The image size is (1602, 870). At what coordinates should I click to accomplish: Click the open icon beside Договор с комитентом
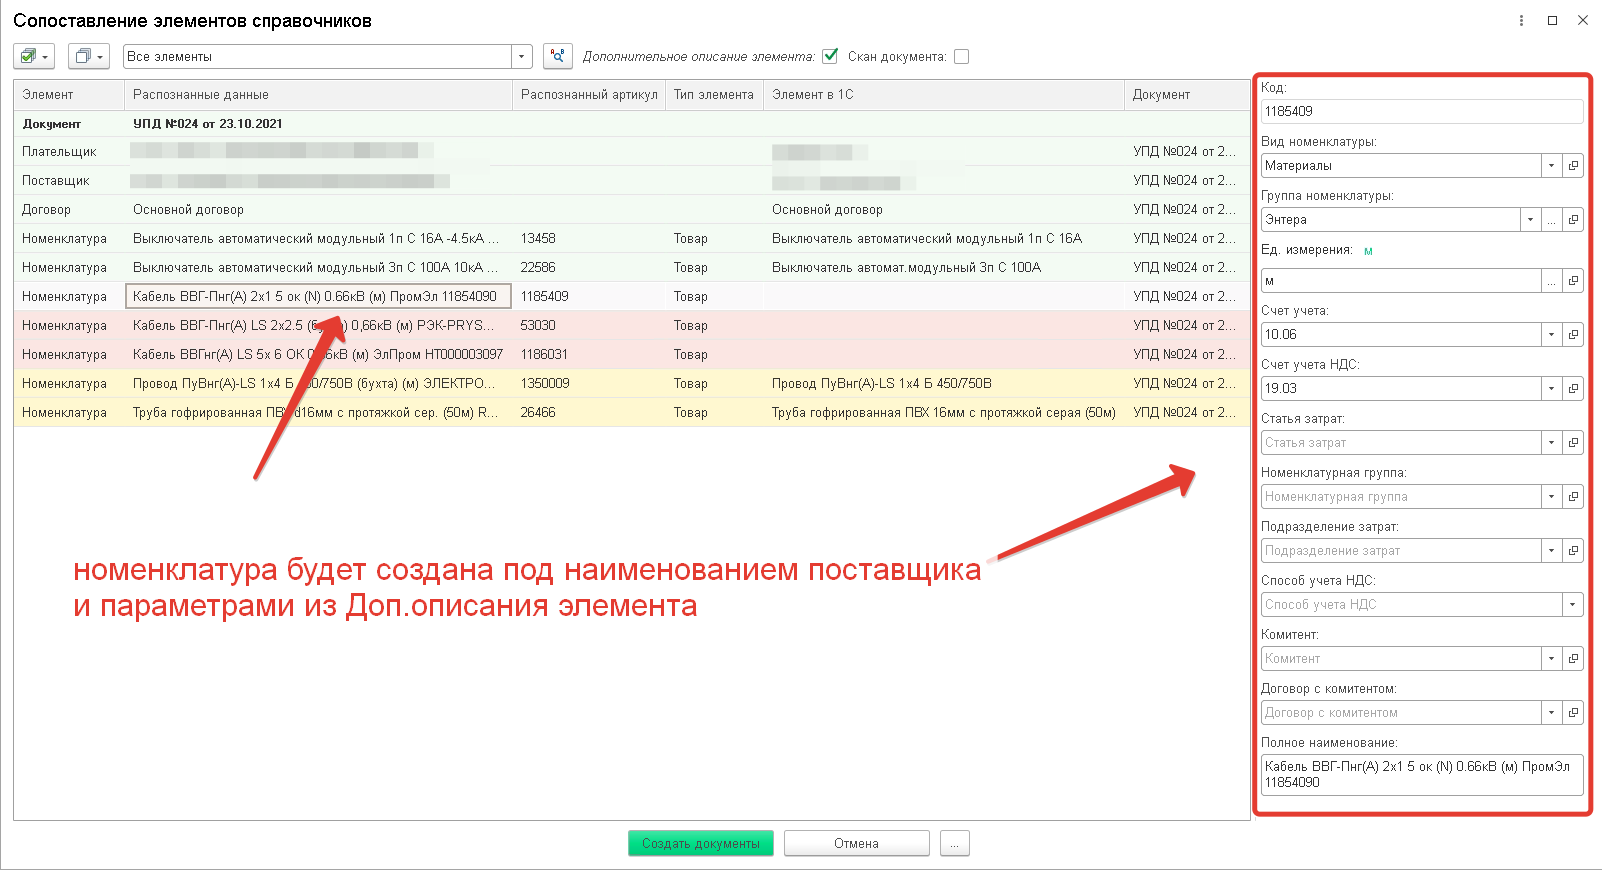coord(1573,713)
